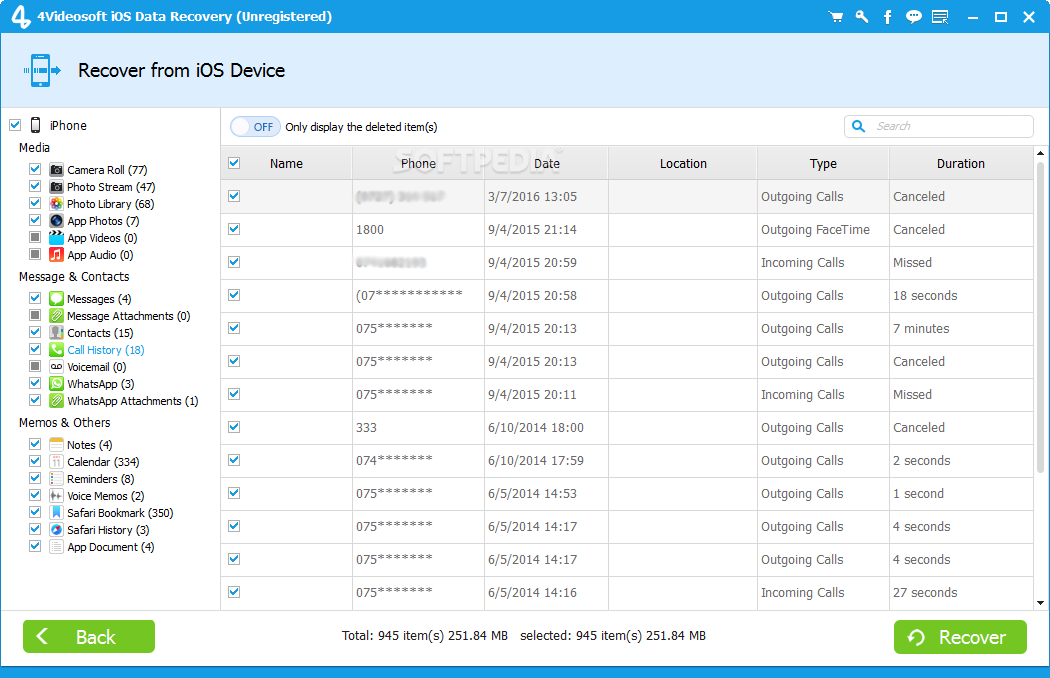
Task: Click the scrollbar up arrow
Action: (1041, 153)
